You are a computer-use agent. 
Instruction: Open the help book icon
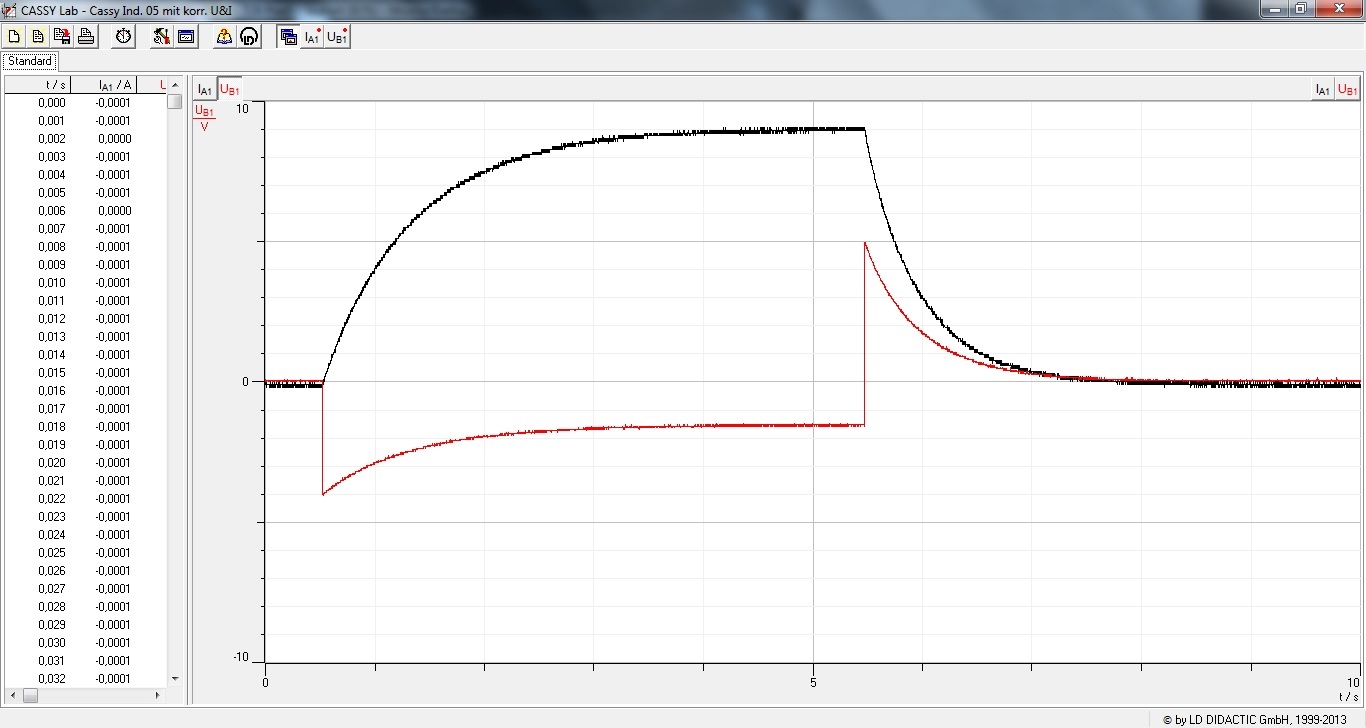click(x=224, y=37)
